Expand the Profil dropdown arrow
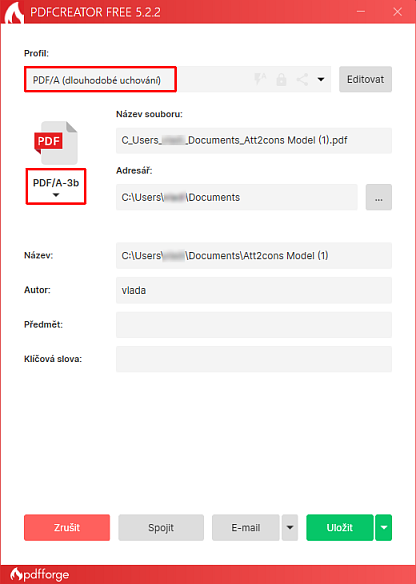Image resolution: width=416 pixels, height=584 pixels. pos(321,79)
